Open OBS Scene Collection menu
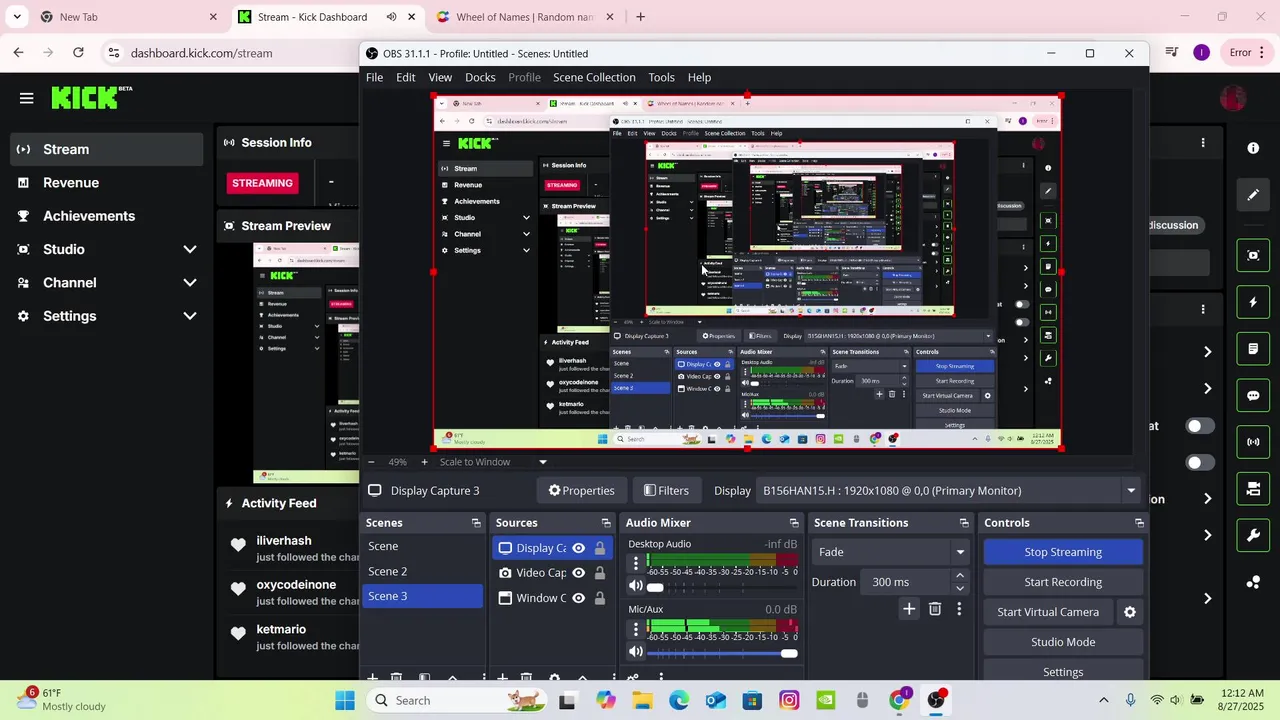Image resolution: width=1280 pixels, height=720 pixels. (x=594, y=77)
